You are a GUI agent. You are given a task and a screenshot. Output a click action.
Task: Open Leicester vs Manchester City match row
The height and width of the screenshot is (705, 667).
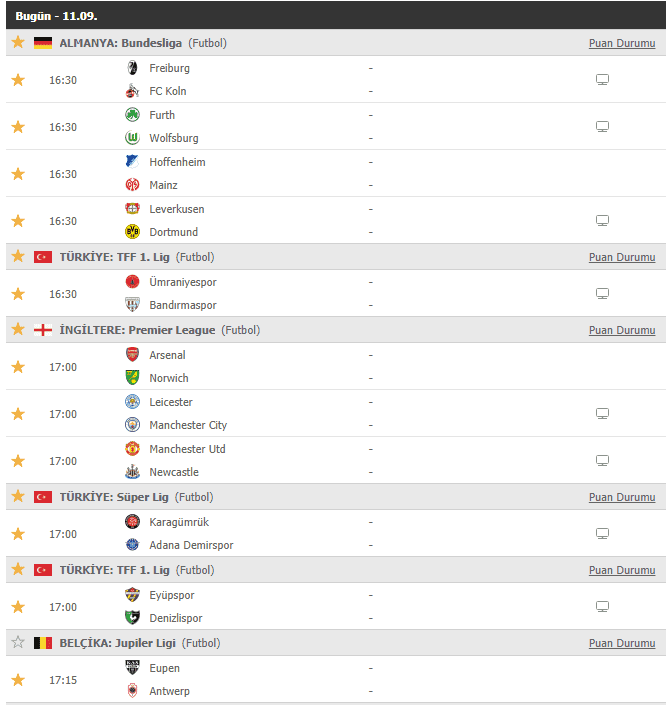point(336,413)
